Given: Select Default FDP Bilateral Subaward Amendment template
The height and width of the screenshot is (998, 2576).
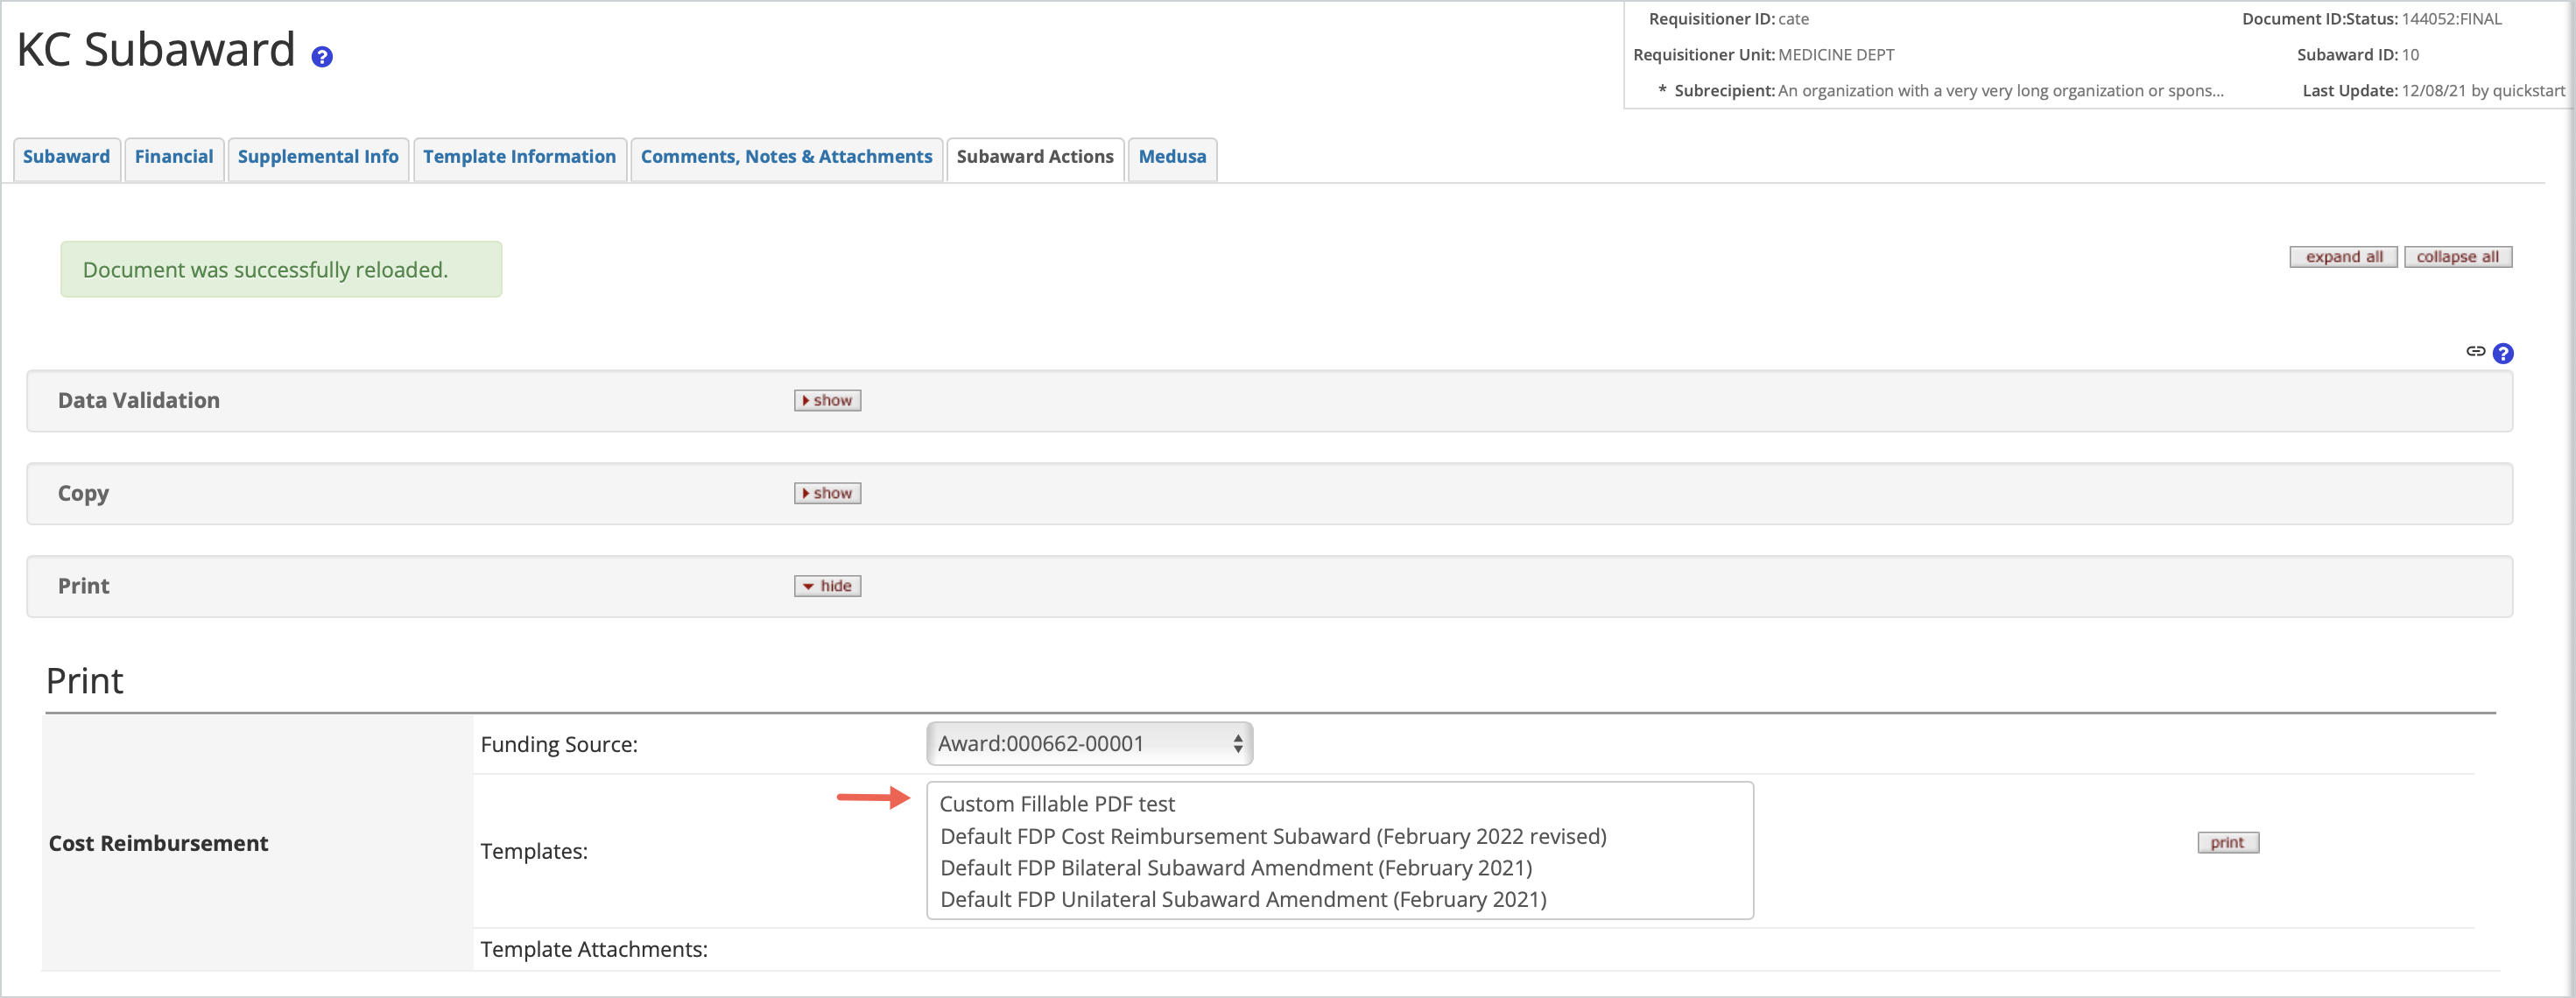Looking at the screenshot, I should click(x=1236, y=869).
